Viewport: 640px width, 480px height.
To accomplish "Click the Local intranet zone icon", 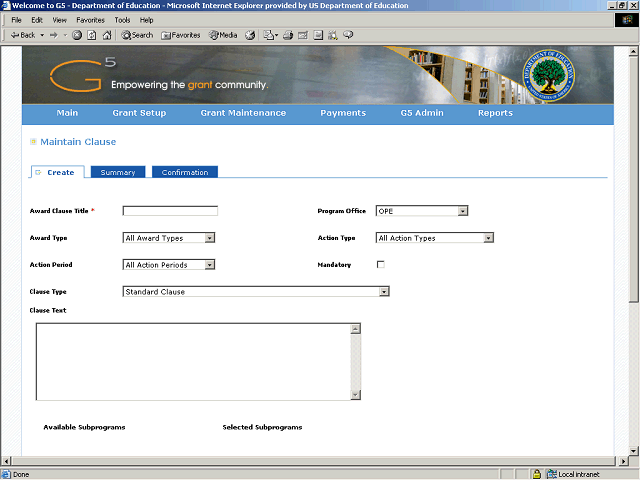I will click(552, 474).
